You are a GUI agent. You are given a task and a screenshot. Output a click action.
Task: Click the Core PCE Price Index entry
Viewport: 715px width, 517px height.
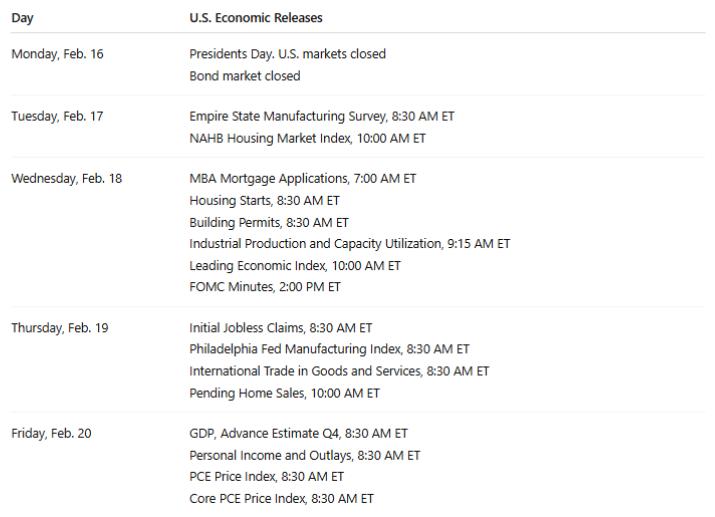coord(281,498)
